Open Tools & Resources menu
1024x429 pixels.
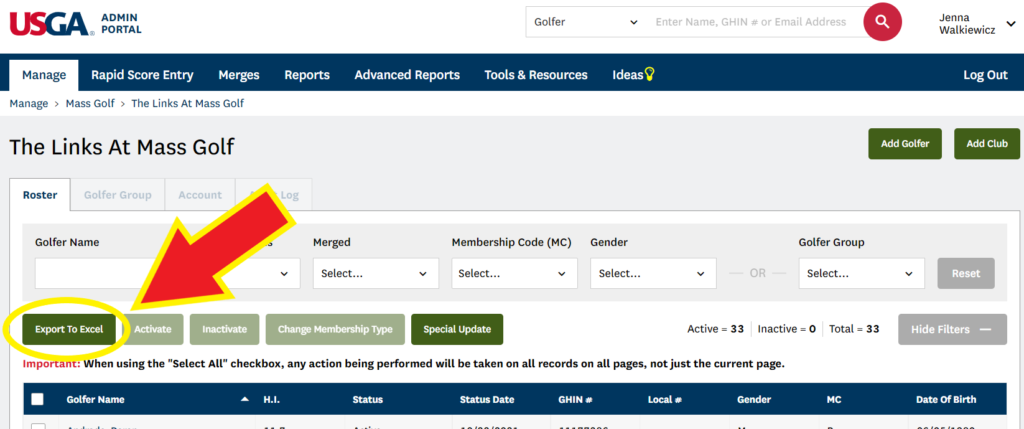tap(536, 75)
